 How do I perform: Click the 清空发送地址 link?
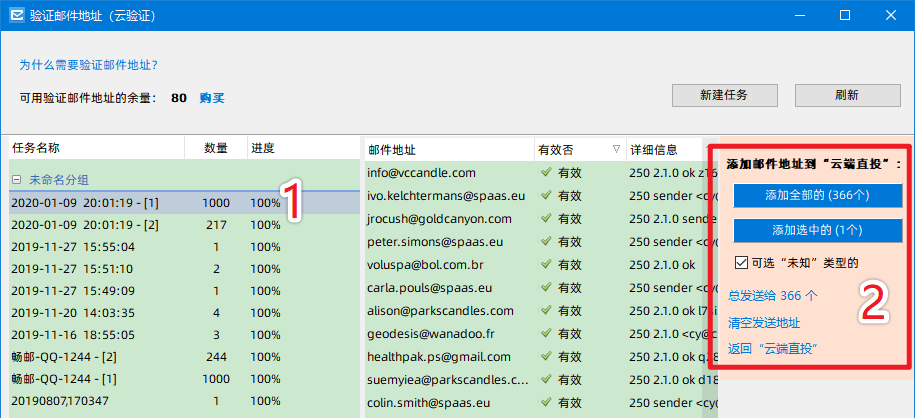pos(764,323)
